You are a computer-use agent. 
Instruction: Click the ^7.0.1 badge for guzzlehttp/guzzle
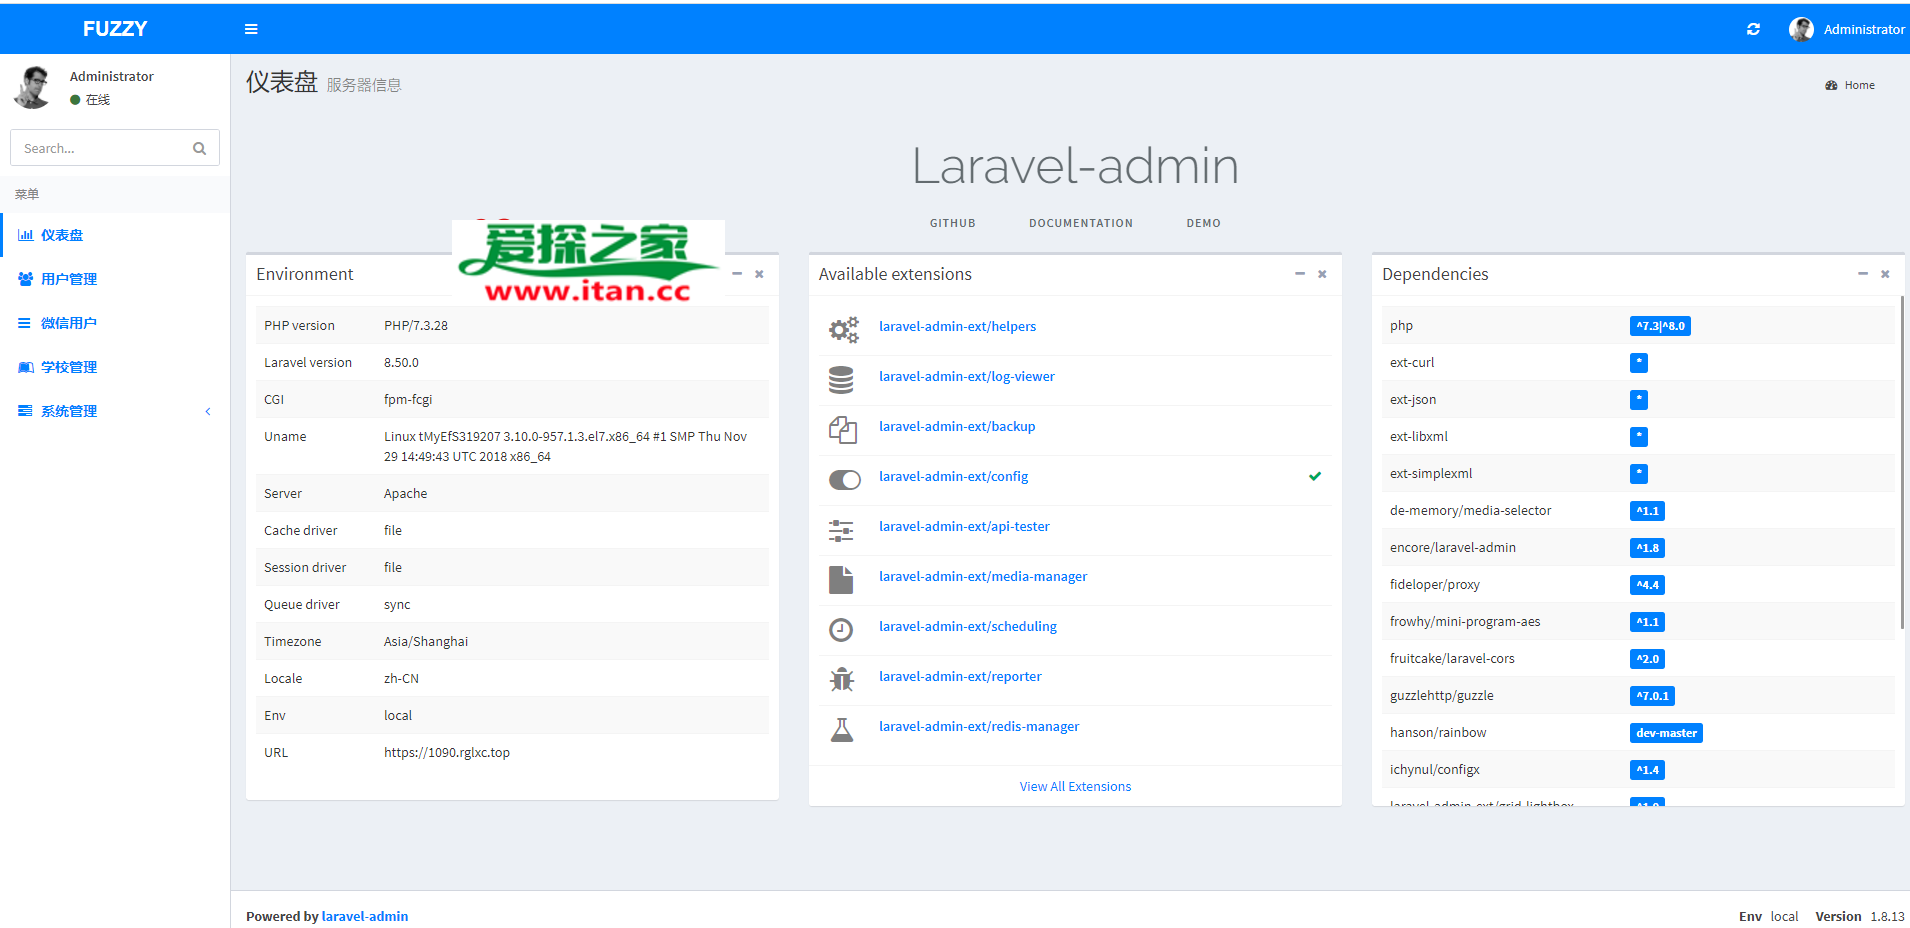tap(1652, 696)
